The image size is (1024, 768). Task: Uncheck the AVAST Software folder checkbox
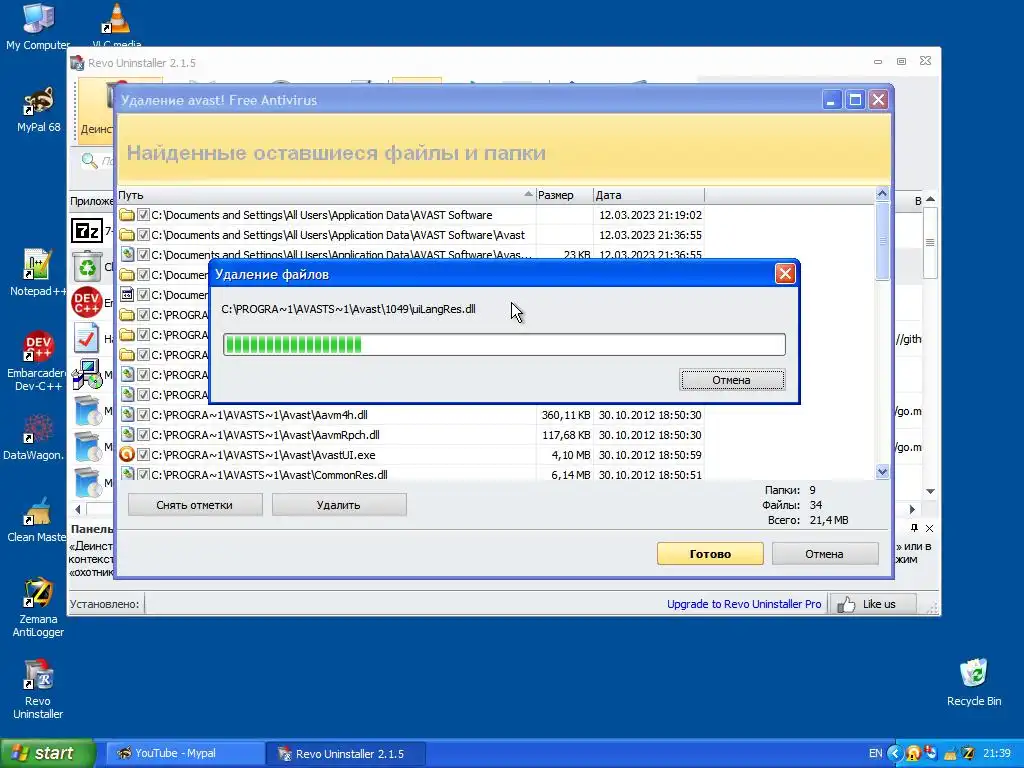point(143,215)
